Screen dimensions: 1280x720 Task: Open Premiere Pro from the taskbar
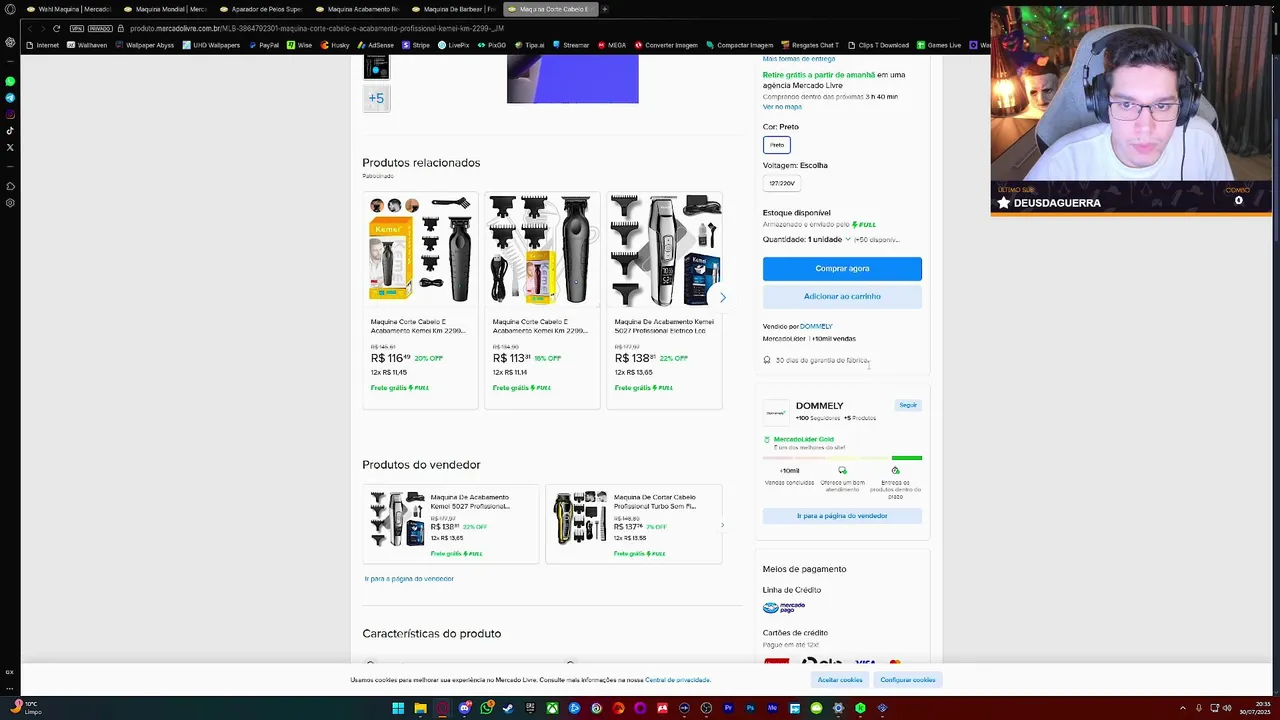(728, 708)
